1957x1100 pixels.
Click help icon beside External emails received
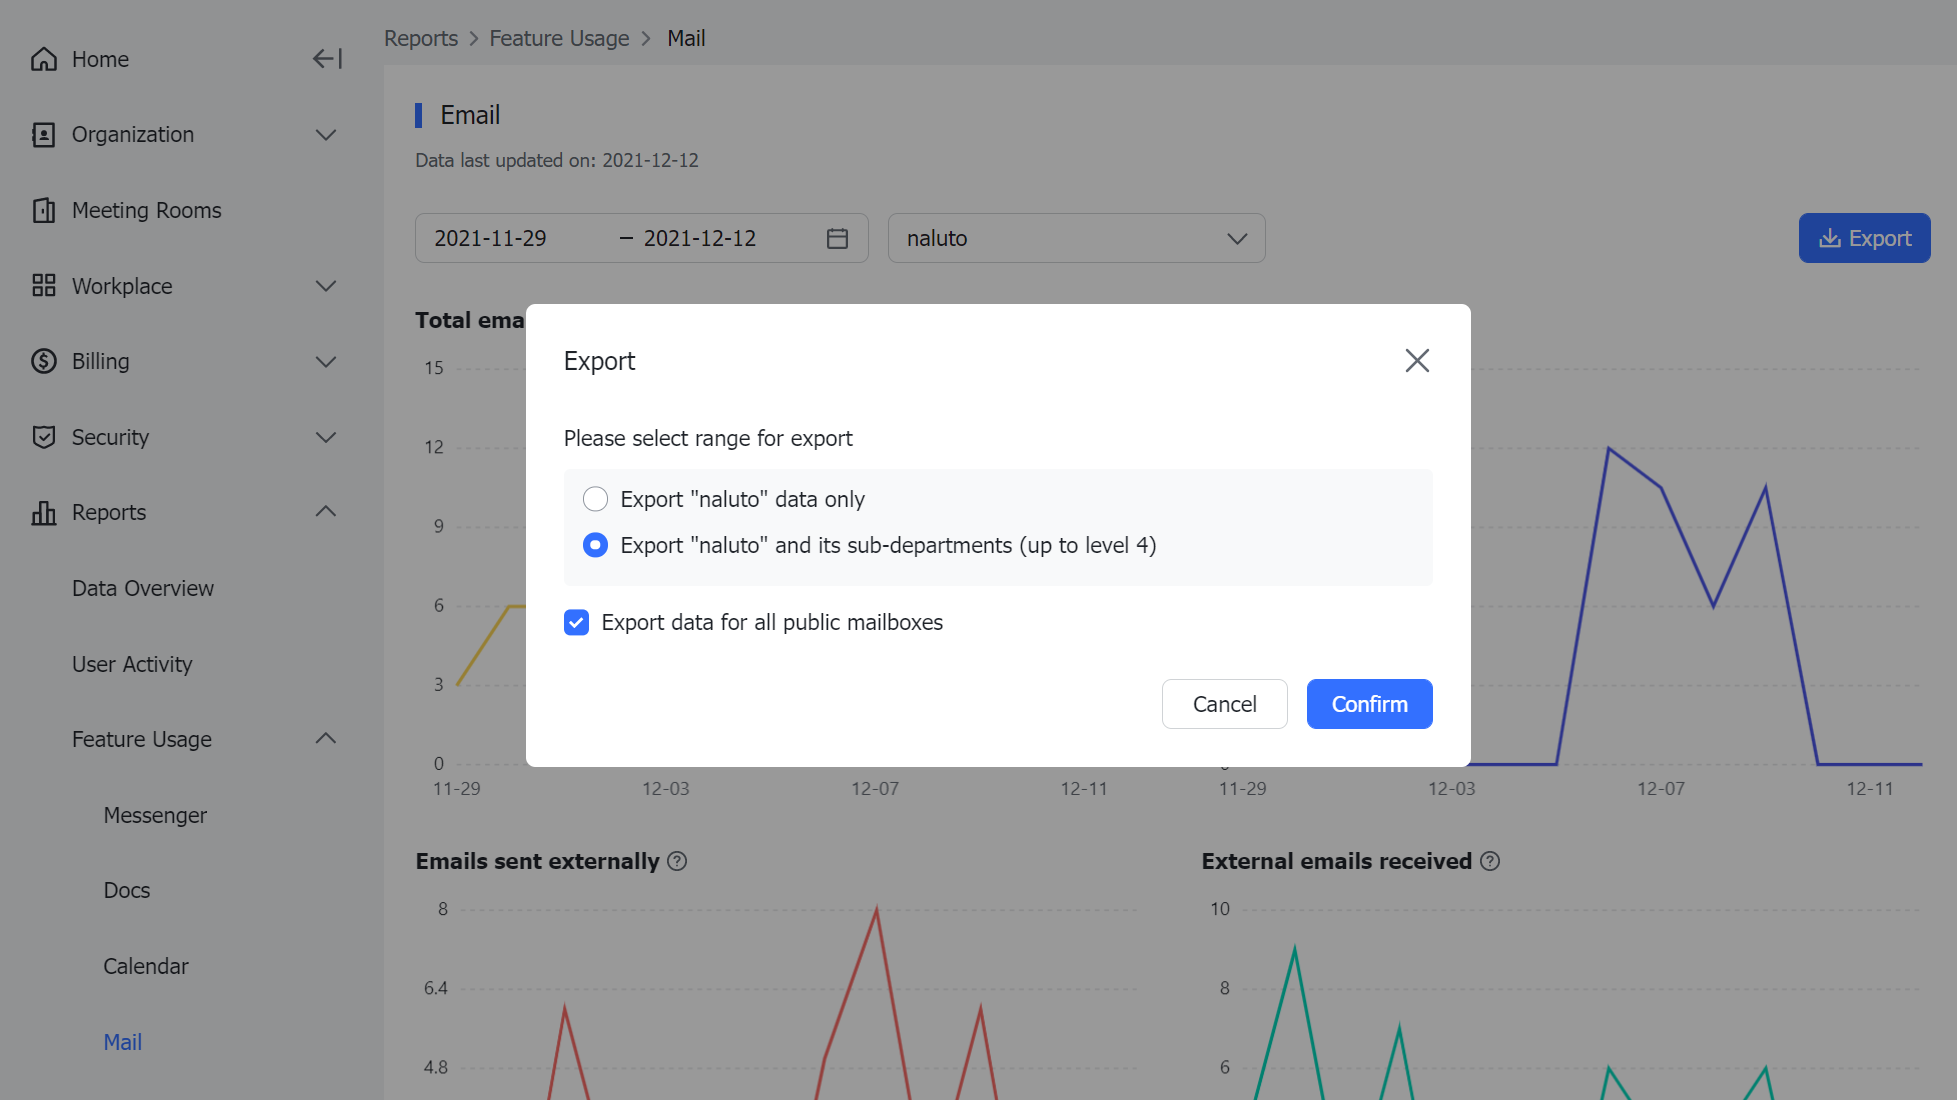[1490, 861]
